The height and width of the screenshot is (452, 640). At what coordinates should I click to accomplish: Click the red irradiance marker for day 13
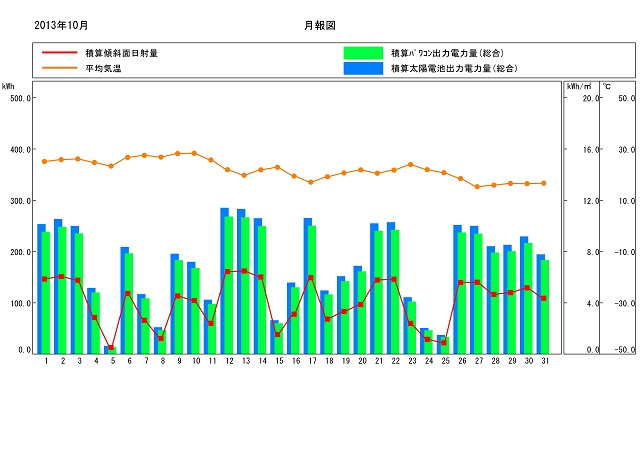pos(244,271)
